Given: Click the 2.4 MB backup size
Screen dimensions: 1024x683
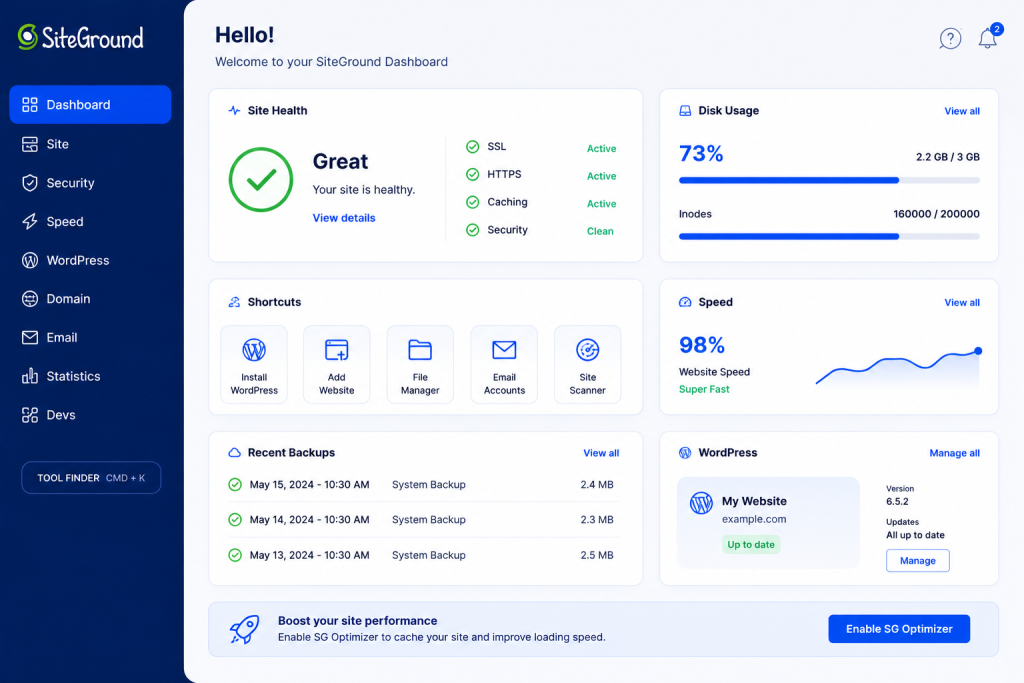Looking at the screenshot, I should pyautogui.click(x=597, y=484).
